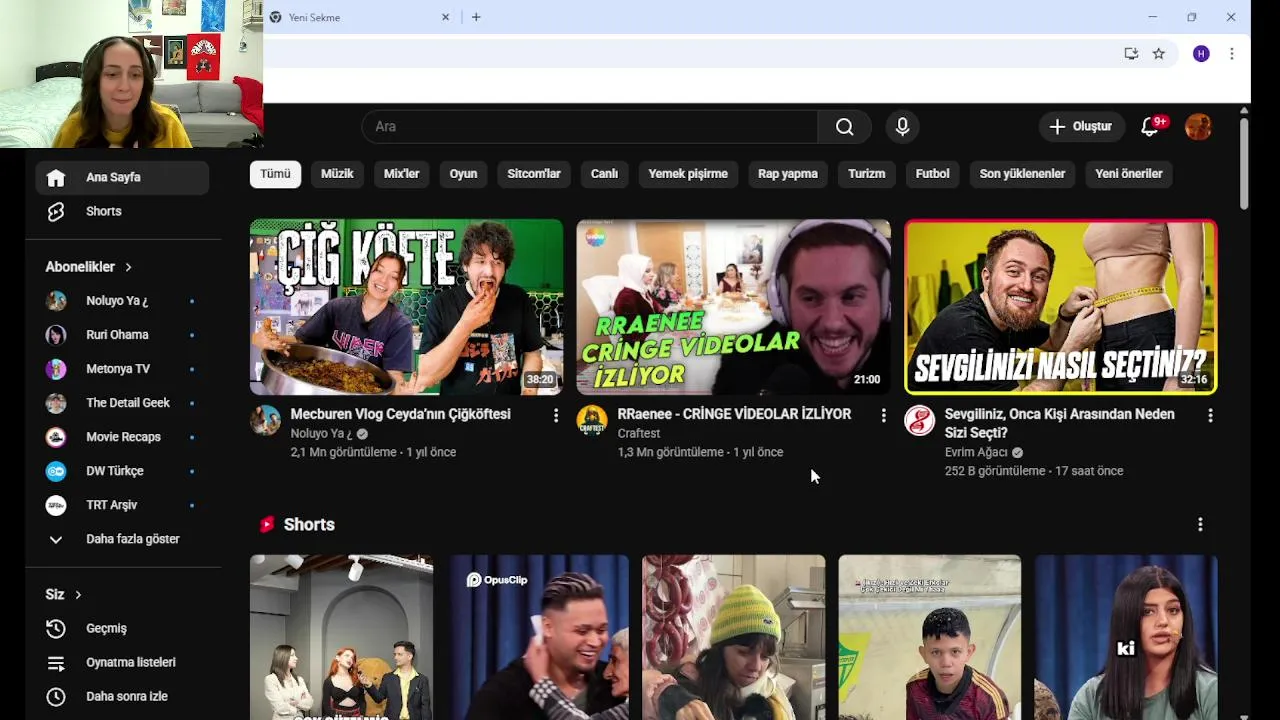Screen dimensions: 1280x720
Task: Open a new Chrome tab
Action: click(476, 17)
